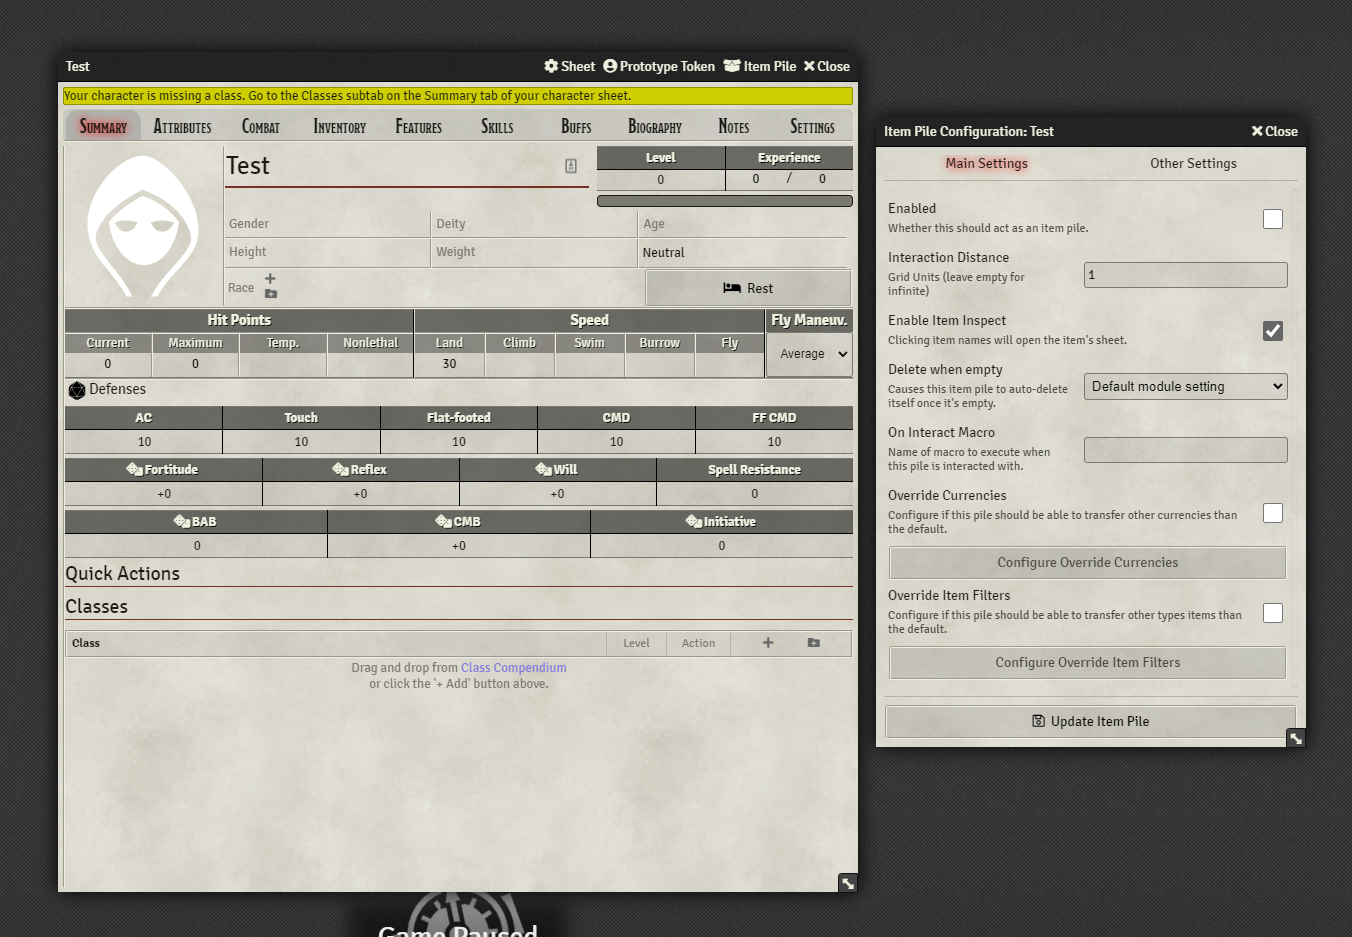1352x937 pixels.
Task: Switch to the Other Settings tab
Action: [x=1193, y=163]
